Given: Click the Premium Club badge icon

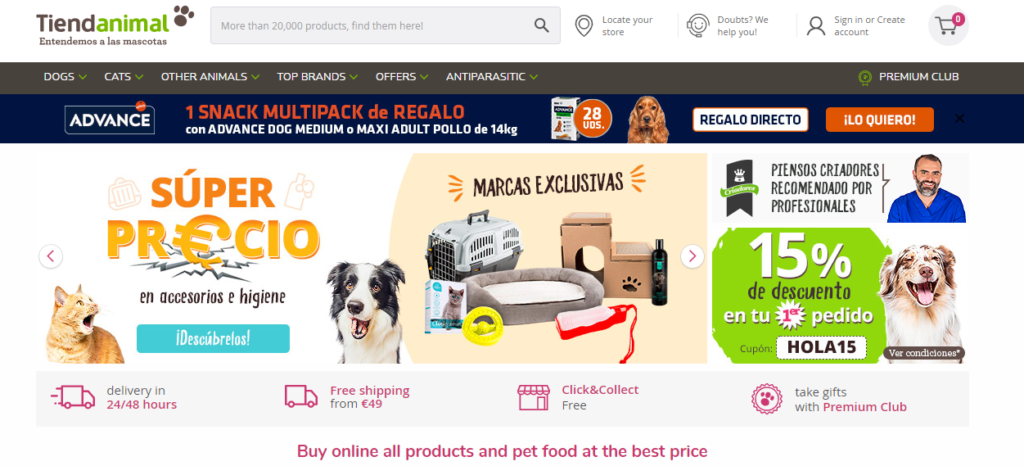Looking at the screenshot, I should 865,77.
